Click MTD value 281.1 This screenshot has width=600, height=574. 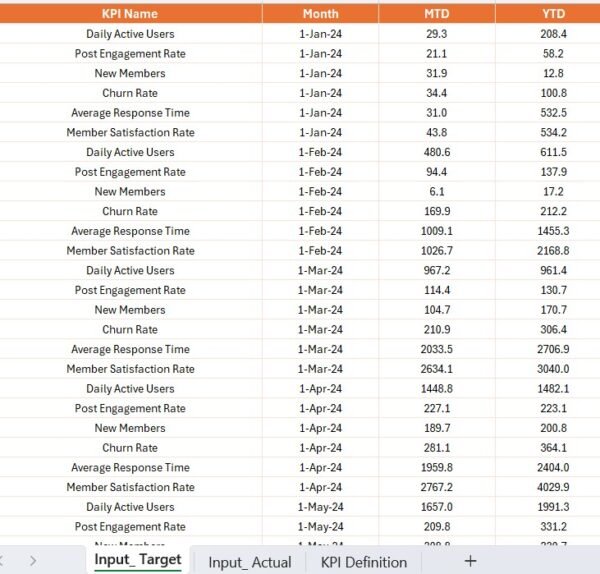[x=437, y=448]
